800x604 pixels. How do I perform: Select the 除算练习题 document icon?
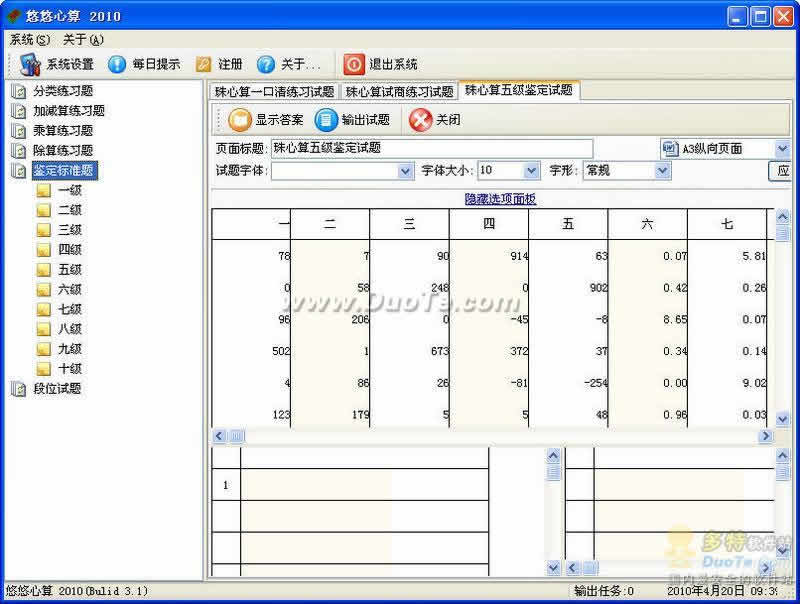pyautogui.click(x=18, y=151)
